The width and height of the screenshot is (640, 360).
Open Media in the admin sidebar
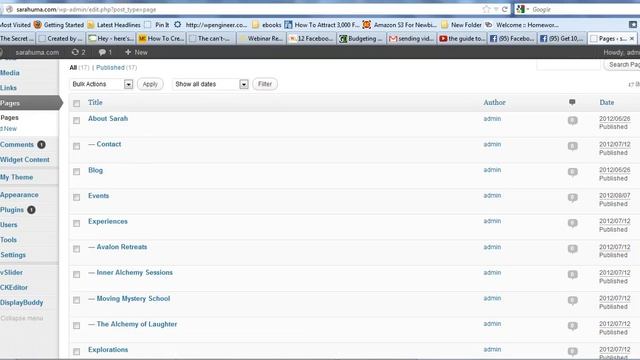pyautogui.click(x=10, y=73)
